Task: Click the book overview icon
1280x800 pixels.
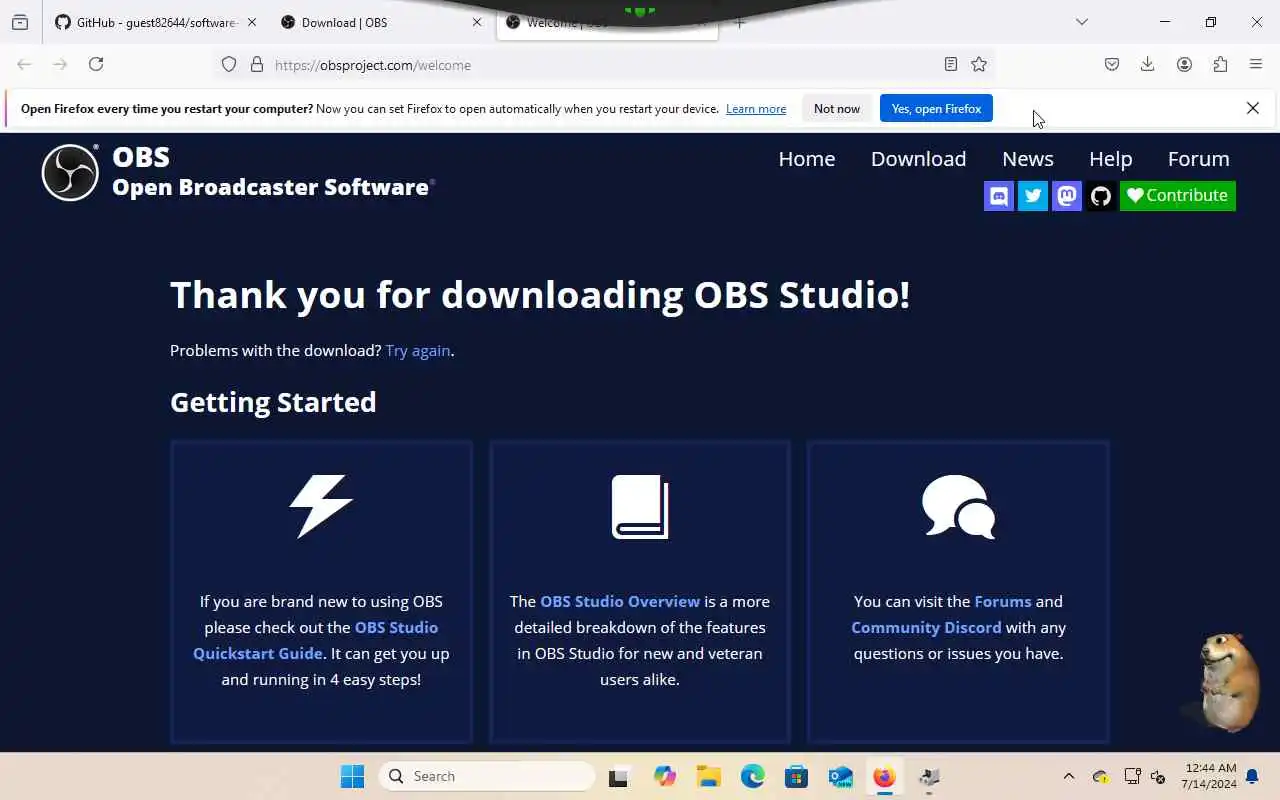Action: pos(640,506)
